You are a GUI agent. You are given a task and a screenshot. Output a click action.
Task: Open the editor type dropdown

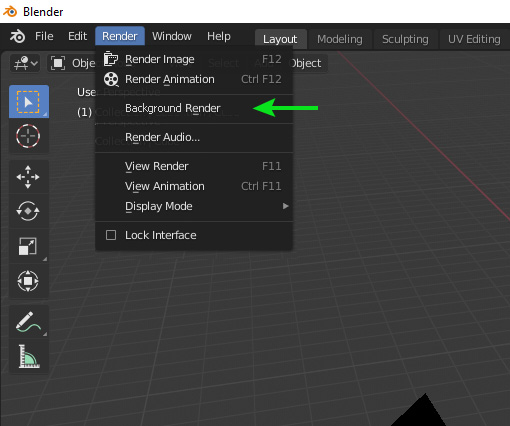click(25, 63)
